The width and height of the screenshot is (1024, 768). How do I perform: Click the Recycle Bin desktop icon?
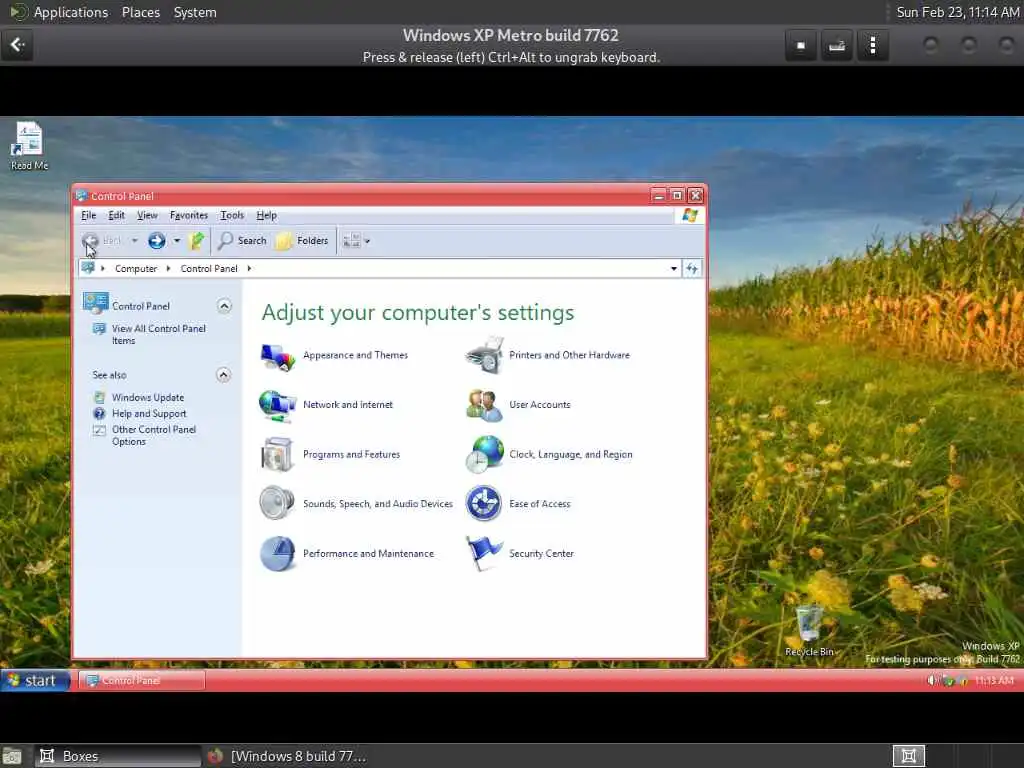(809, 631)
